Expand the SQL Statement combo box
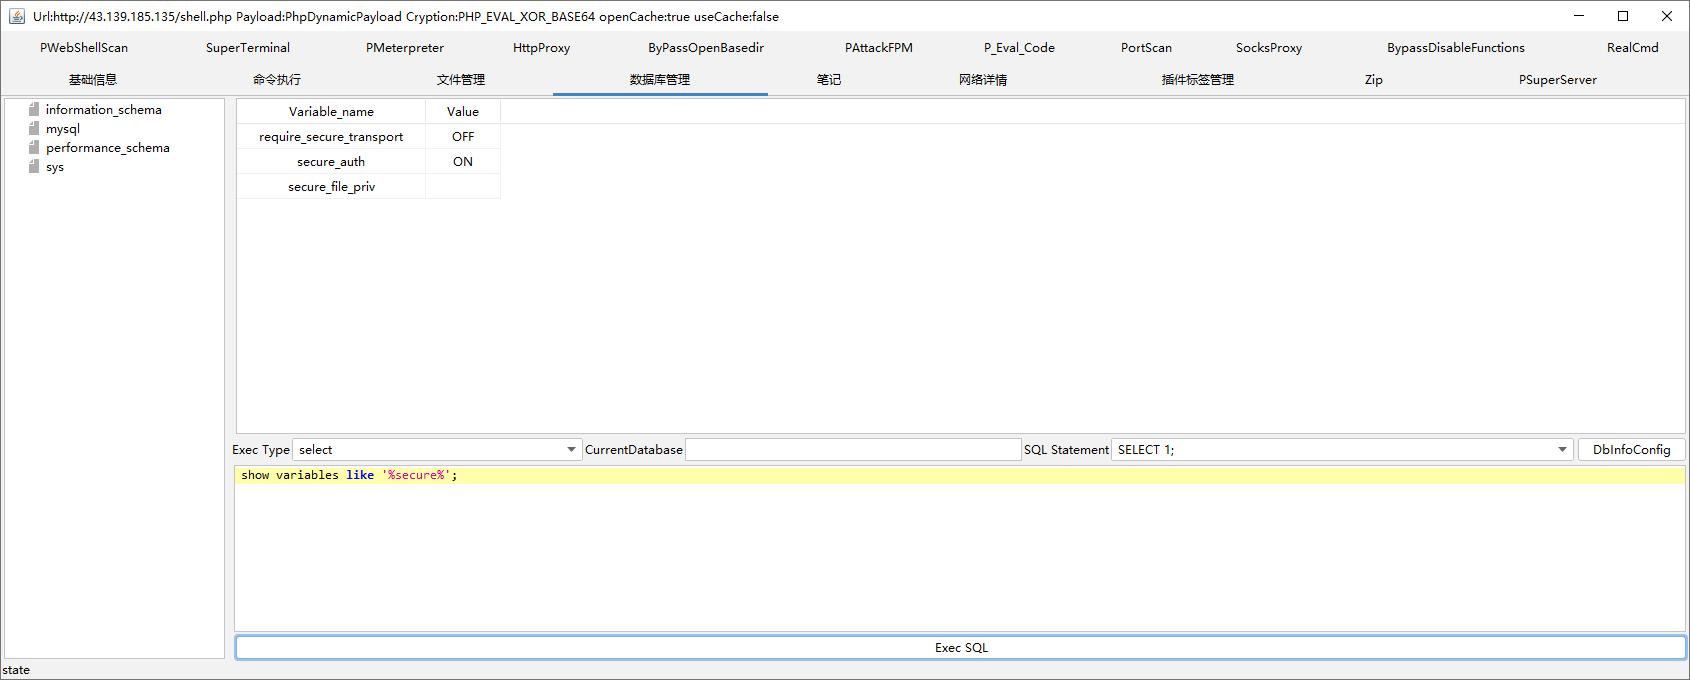Image resolution: width=1690 pixels, height=680 pixels. tap(1562, 450)
